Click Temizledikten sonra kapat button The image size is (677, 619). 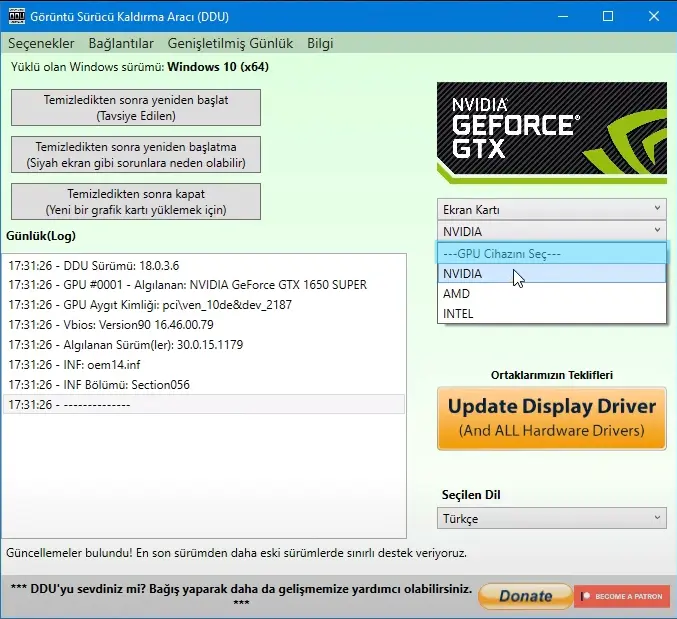pyautogui.click(x=136, y=202)
